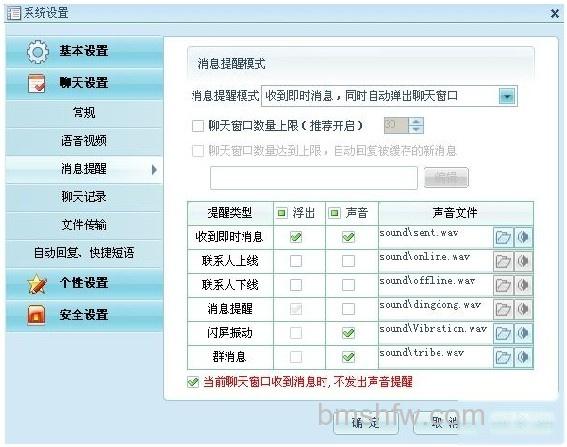
Task: Select 文件传输 in sidebar
Action: [x=84, y=225]
